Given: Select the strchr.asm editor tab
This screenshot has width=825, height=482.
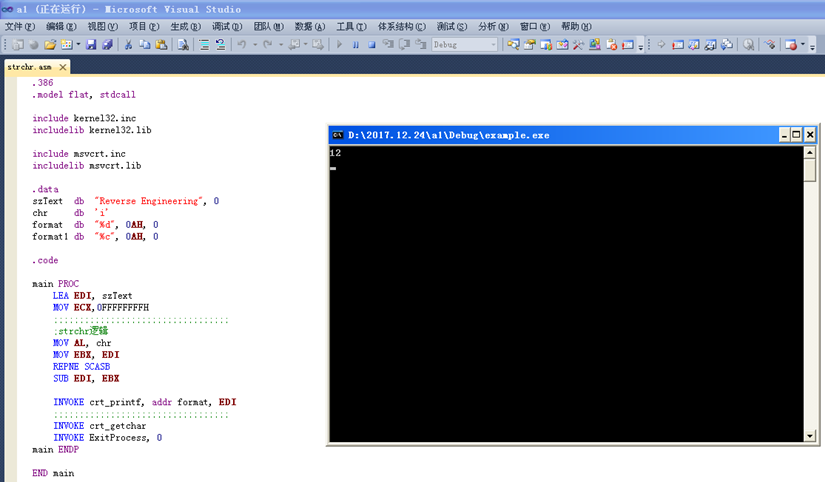Looking at the screenshot, I should coord(28,67).
